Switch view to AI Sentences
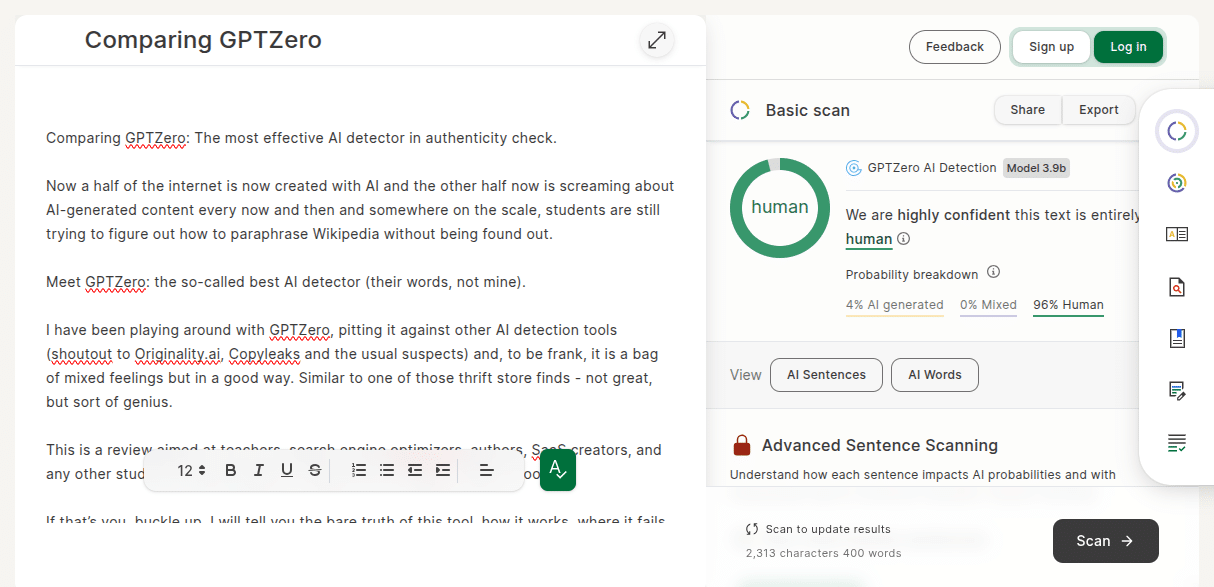 (826, 375)
